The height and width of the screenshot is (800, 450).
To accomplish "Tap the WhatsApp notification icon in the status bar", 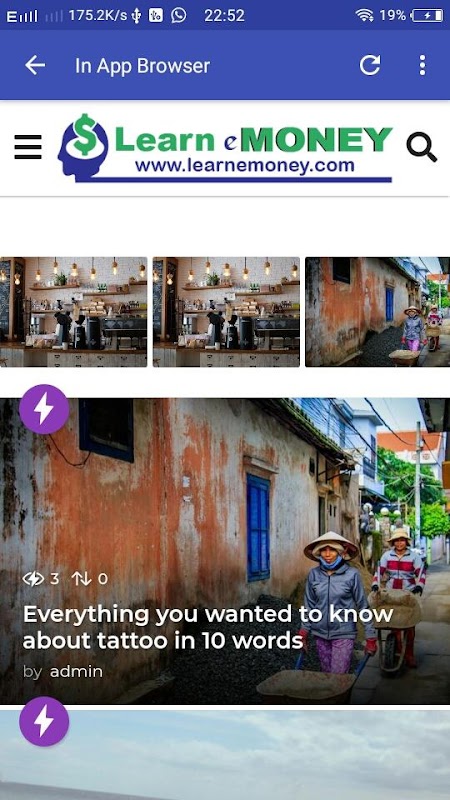I will pyautogui.click(x=179, y=15).
